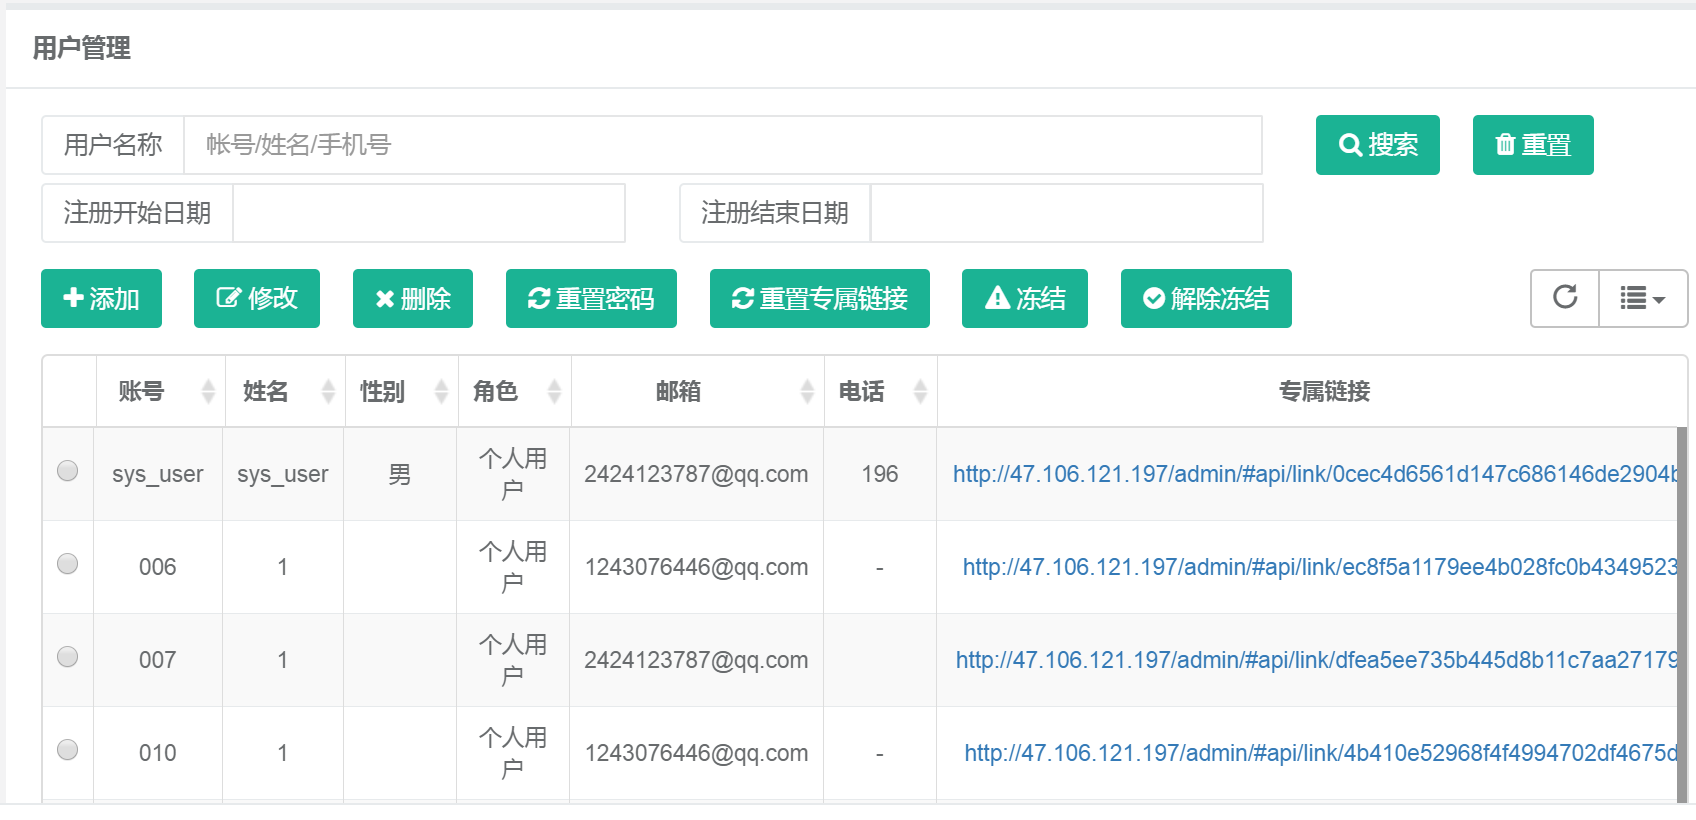Sort table by 电话 column
Screen dimensions: 1696x820
tap(881, 391)
